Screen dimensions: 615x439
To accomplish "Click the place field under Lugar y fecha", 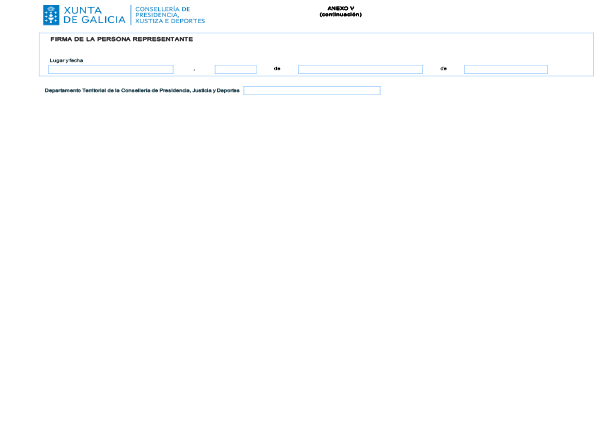I will click(111, 69).
